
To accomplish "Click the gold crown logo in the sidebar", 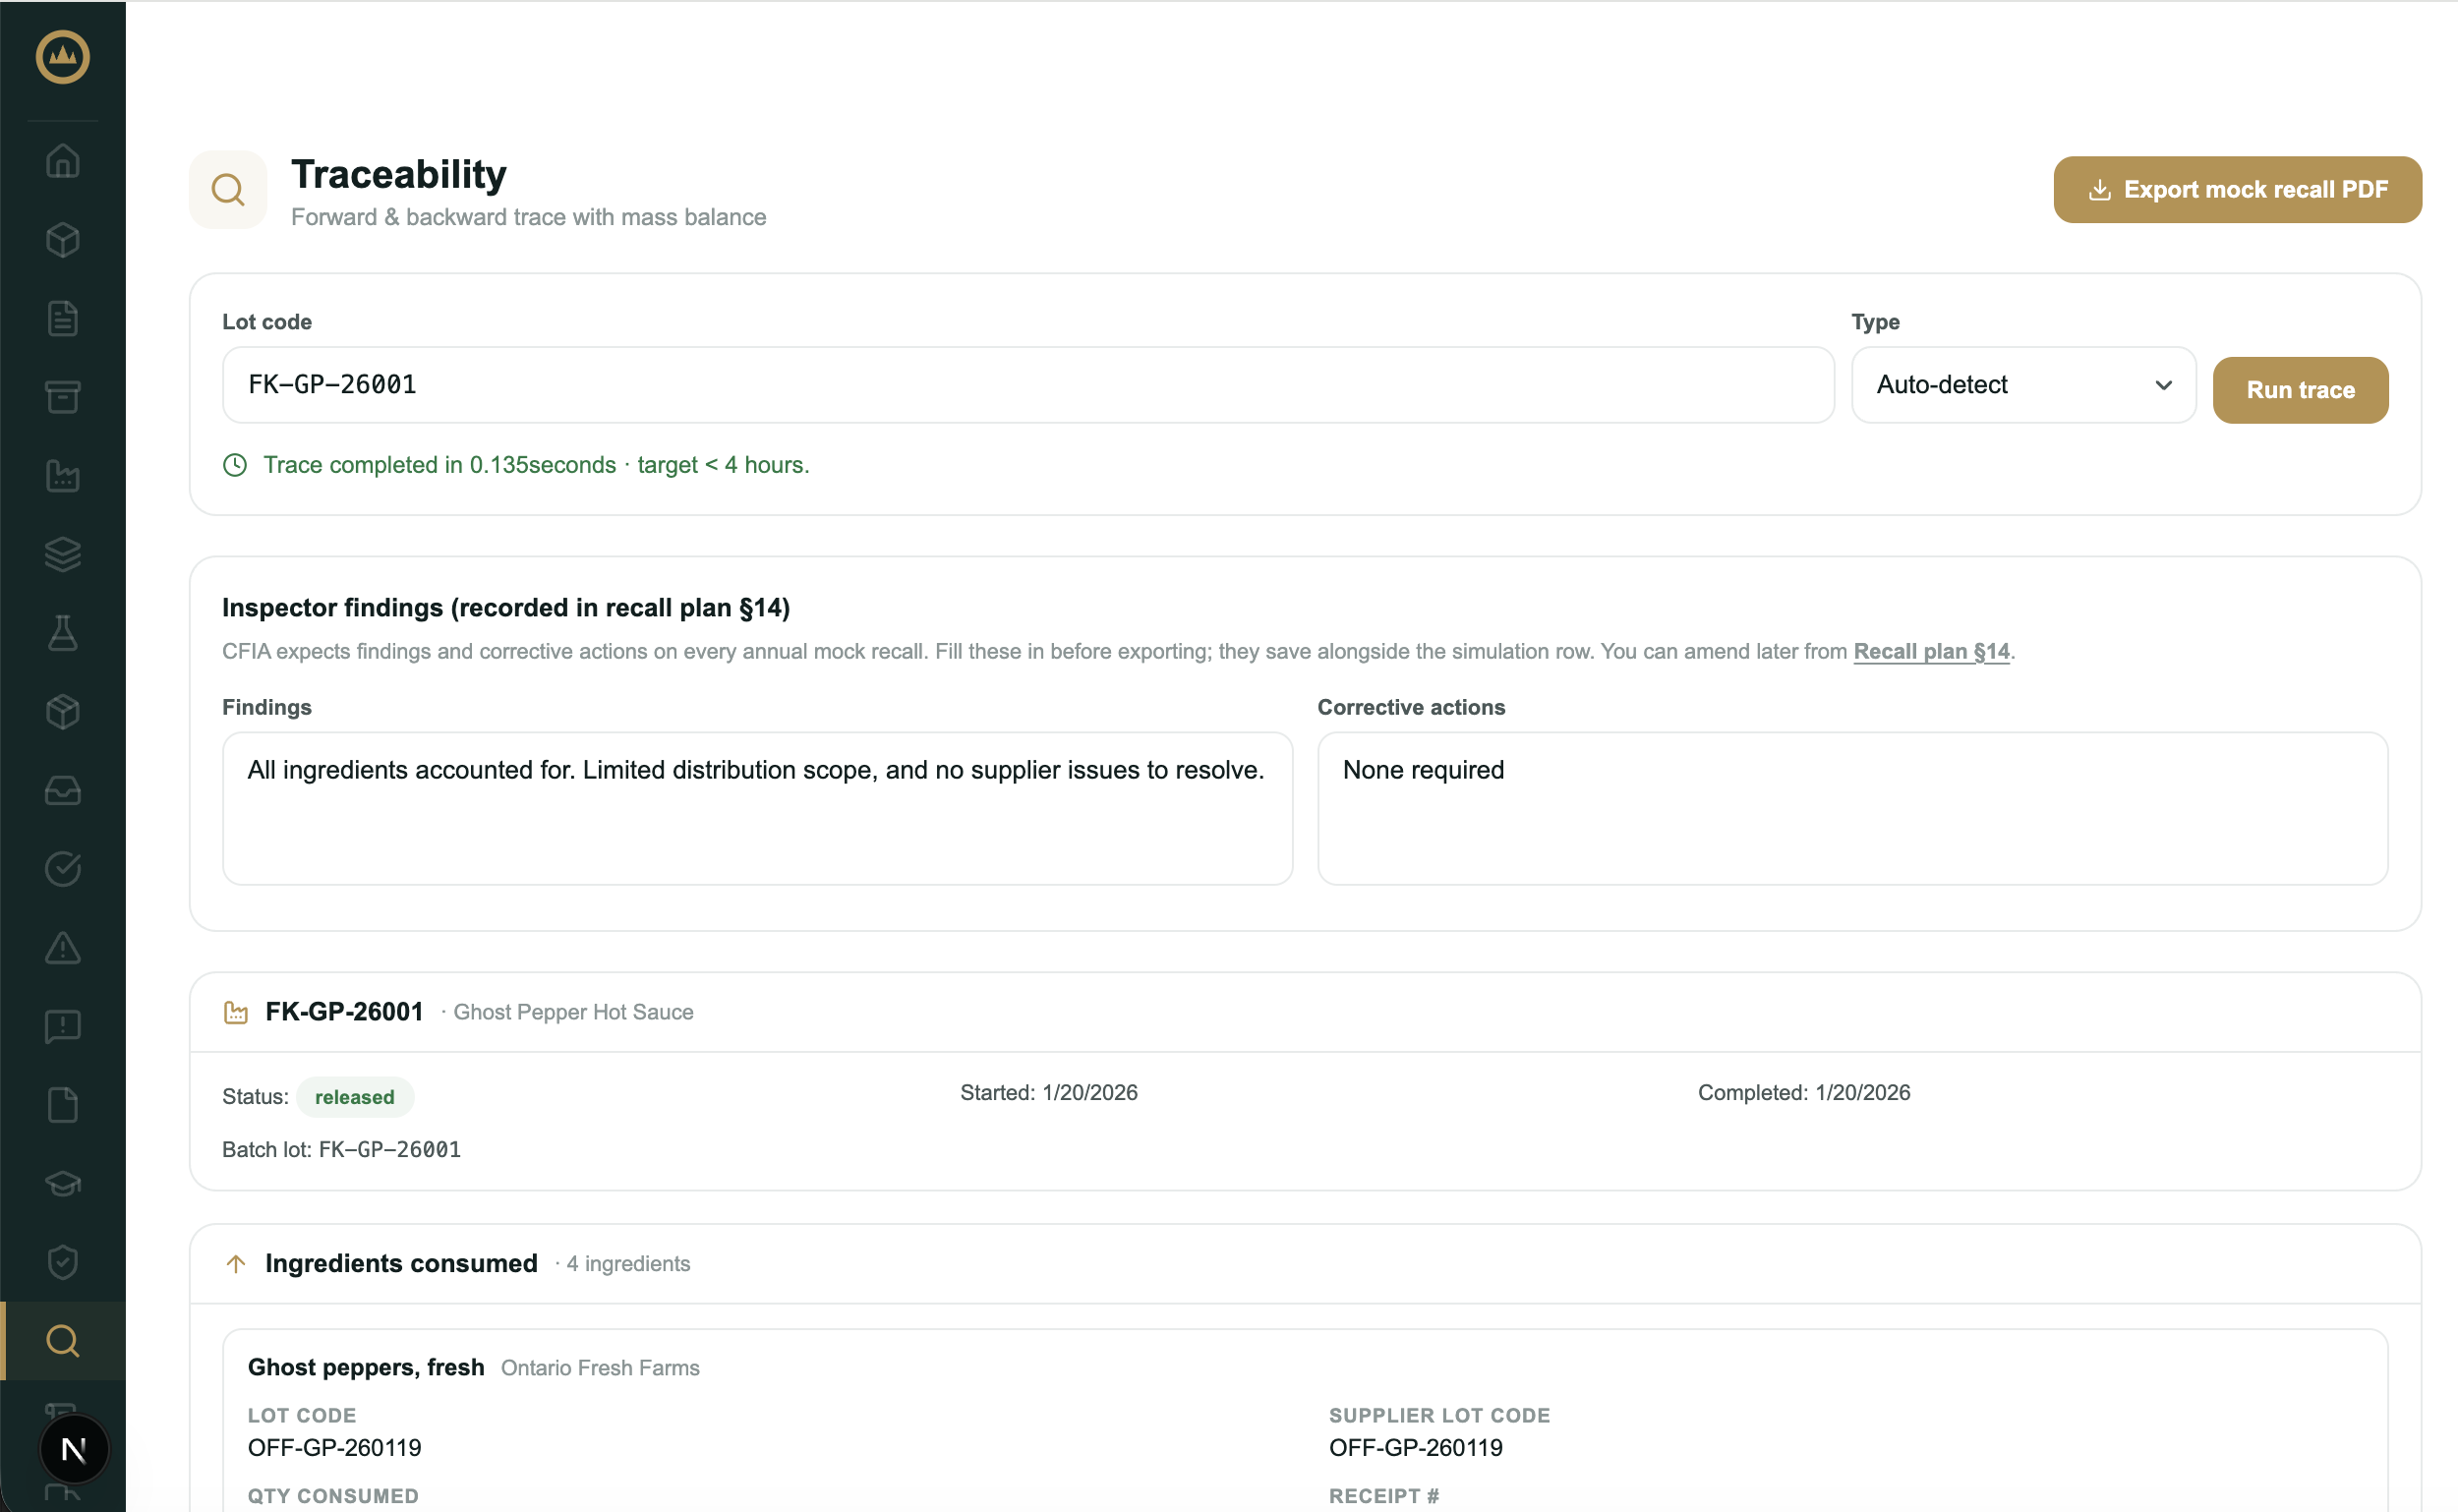I will point(63,56).
